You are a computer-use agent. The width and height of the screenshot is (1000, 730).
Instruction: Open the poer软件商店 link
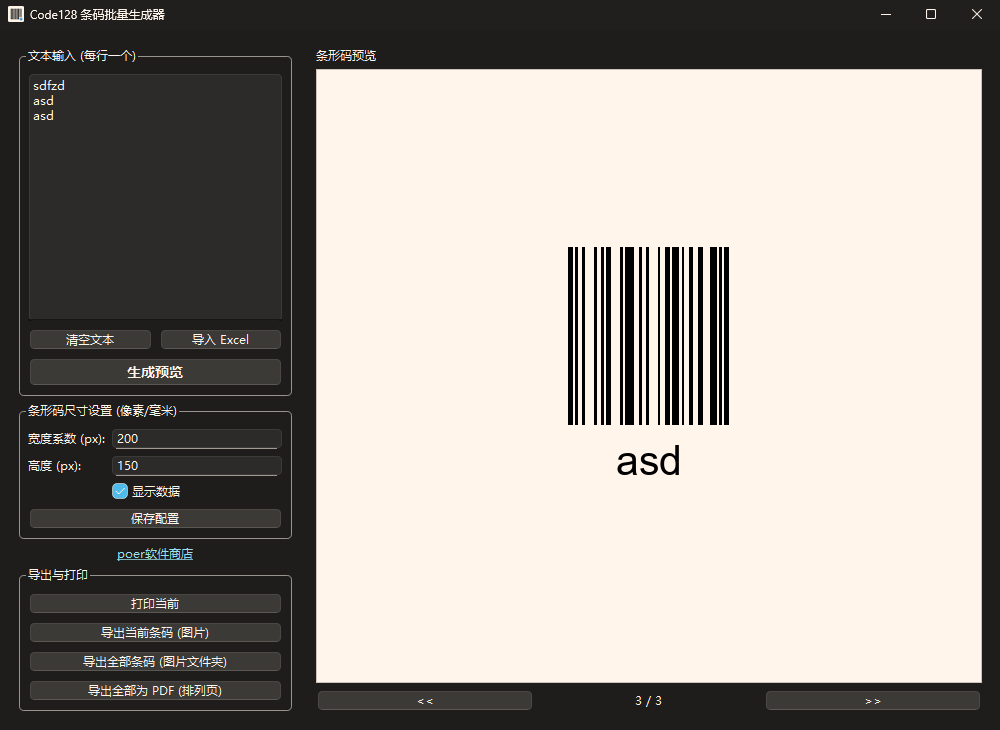pyautogui.click(x=155, y=554)
